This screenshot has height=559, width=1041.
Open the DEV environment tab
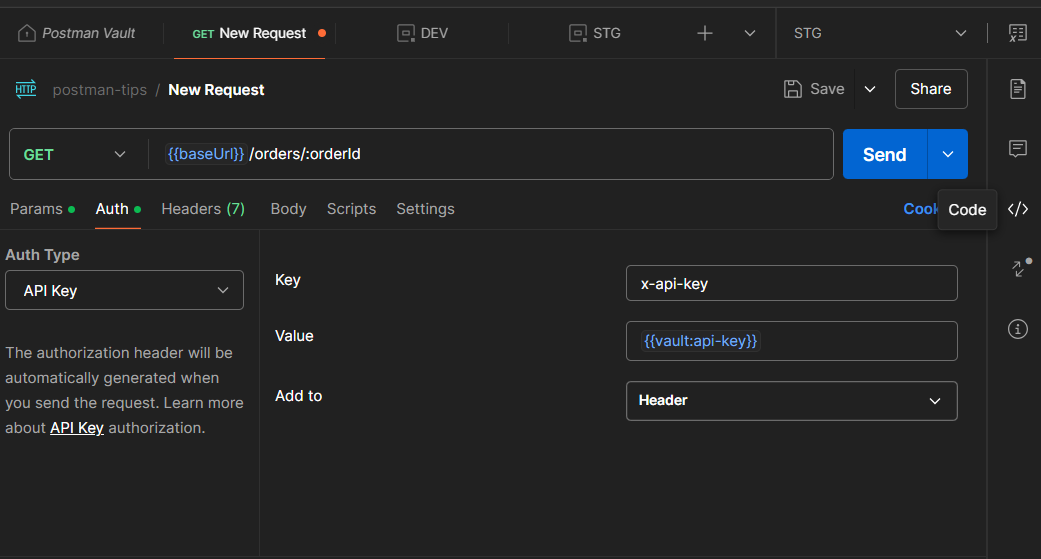[422, 33]
